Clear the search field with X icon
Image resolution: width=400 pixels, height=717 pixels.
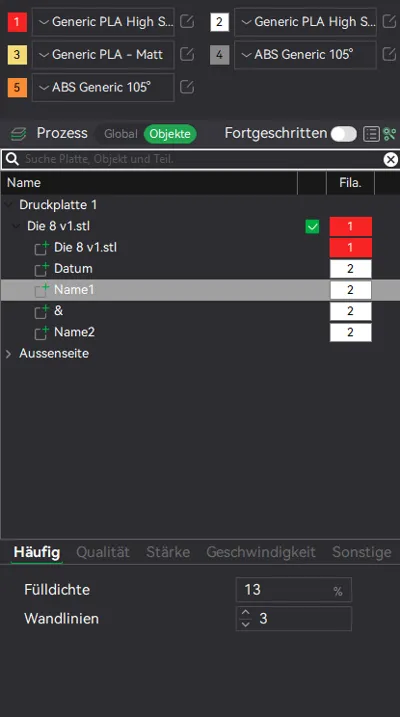(390, 159)
